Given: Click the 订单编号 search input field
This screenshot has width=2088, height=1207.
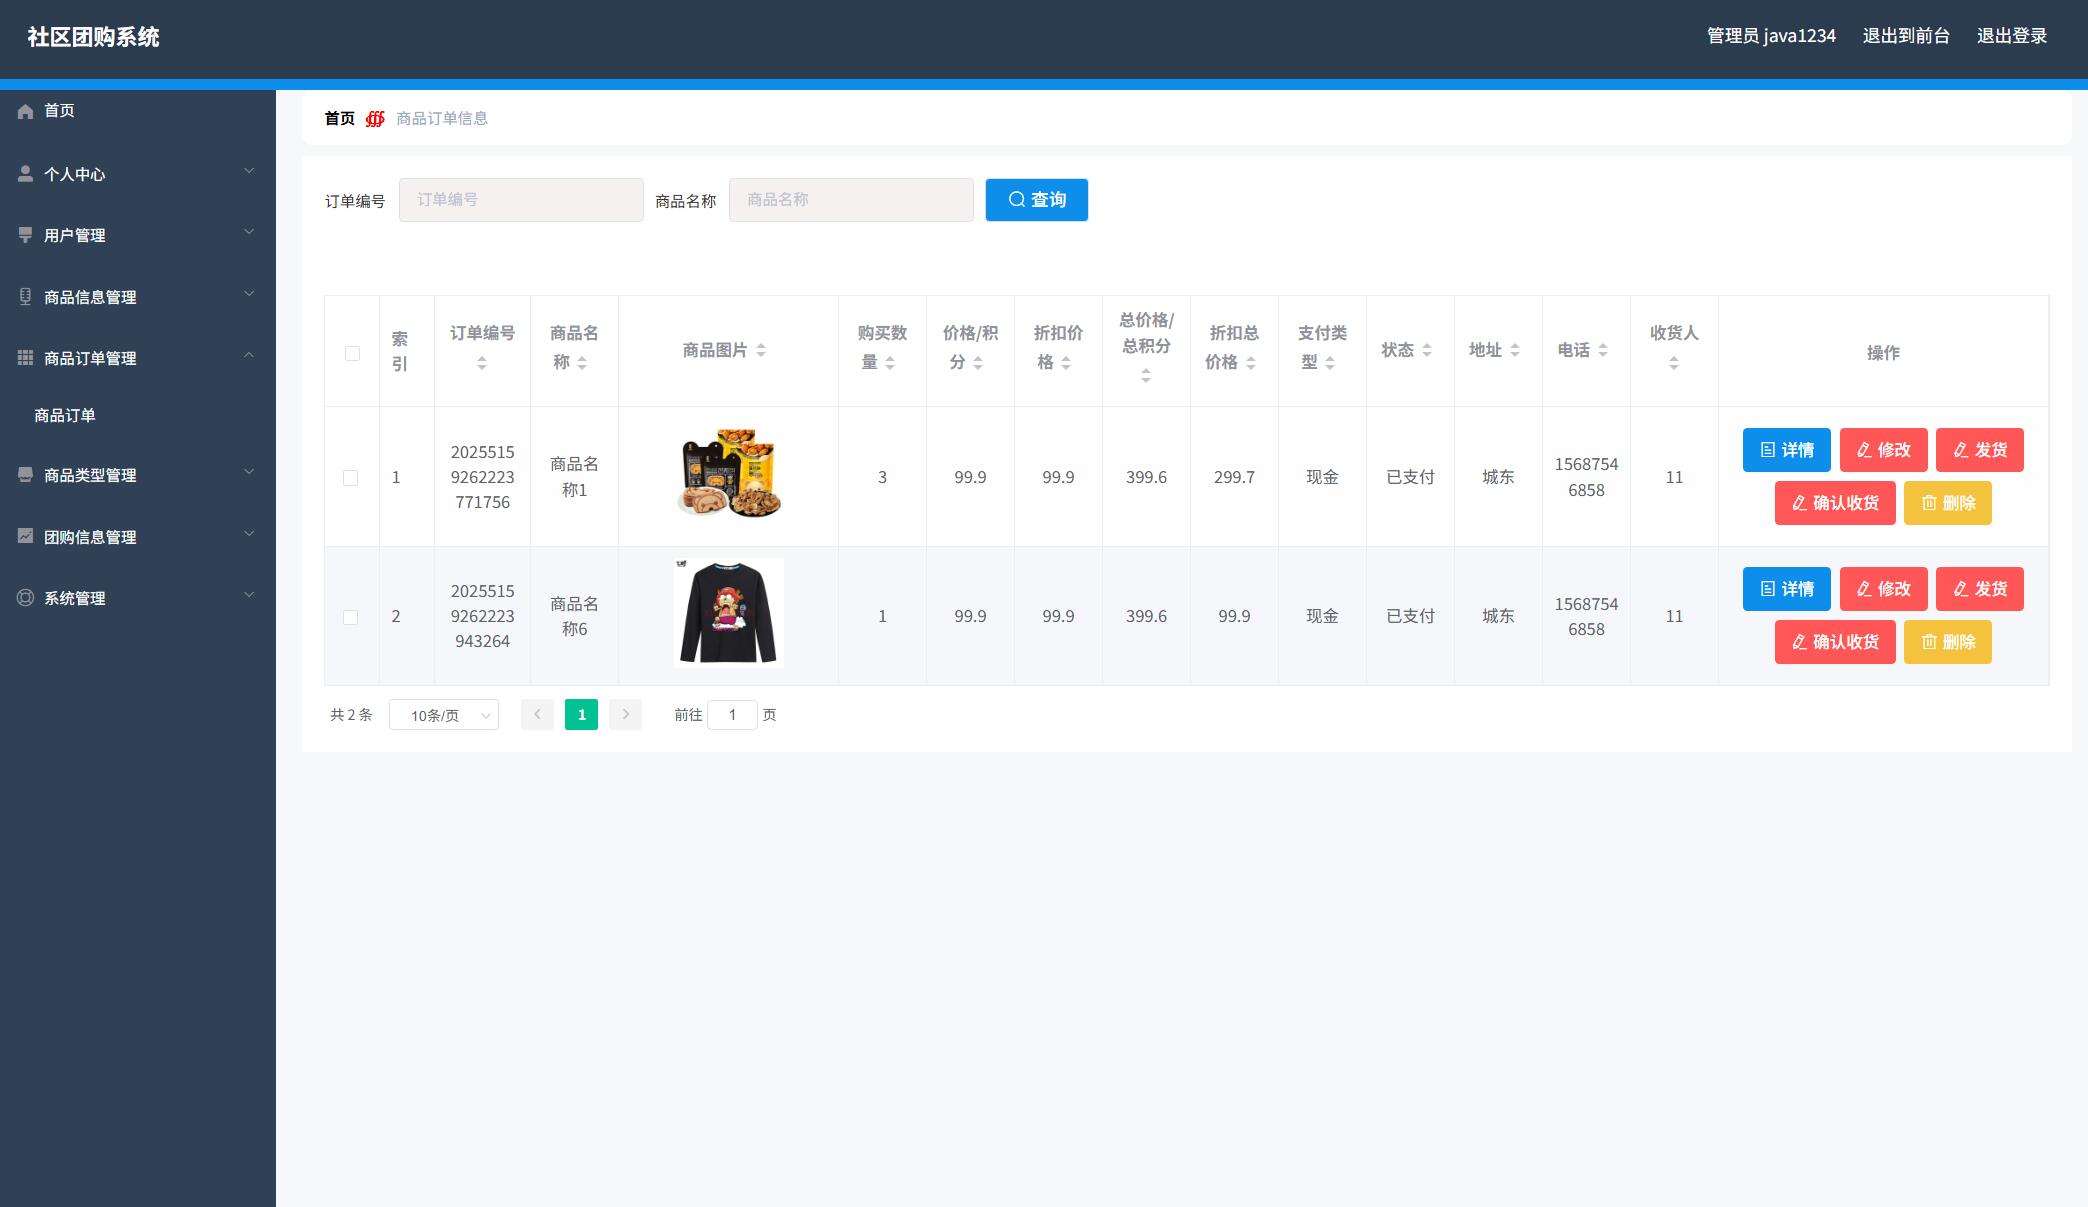Looking at the screenshot, I should tap(521, 200).
